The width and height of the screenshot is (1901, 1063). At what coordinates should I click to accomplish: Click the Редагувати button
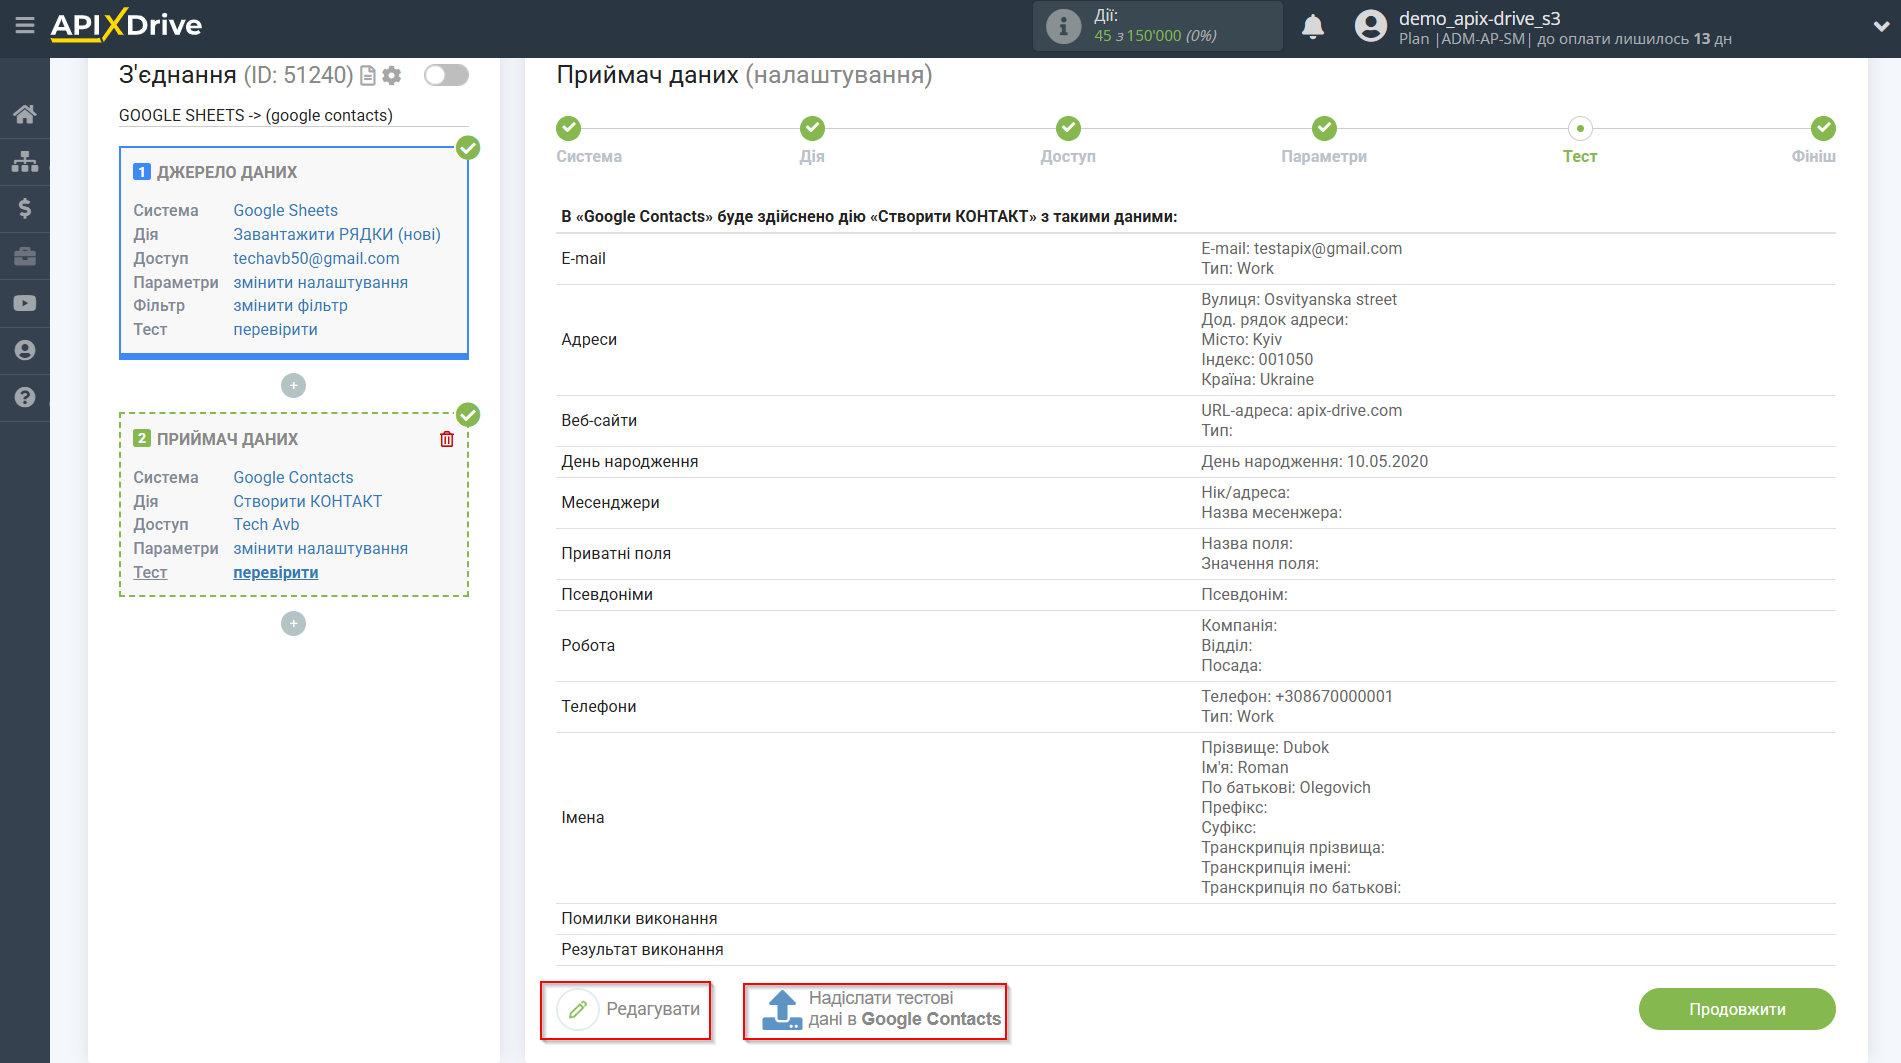pyautogui.click(x=626, y=1010)
